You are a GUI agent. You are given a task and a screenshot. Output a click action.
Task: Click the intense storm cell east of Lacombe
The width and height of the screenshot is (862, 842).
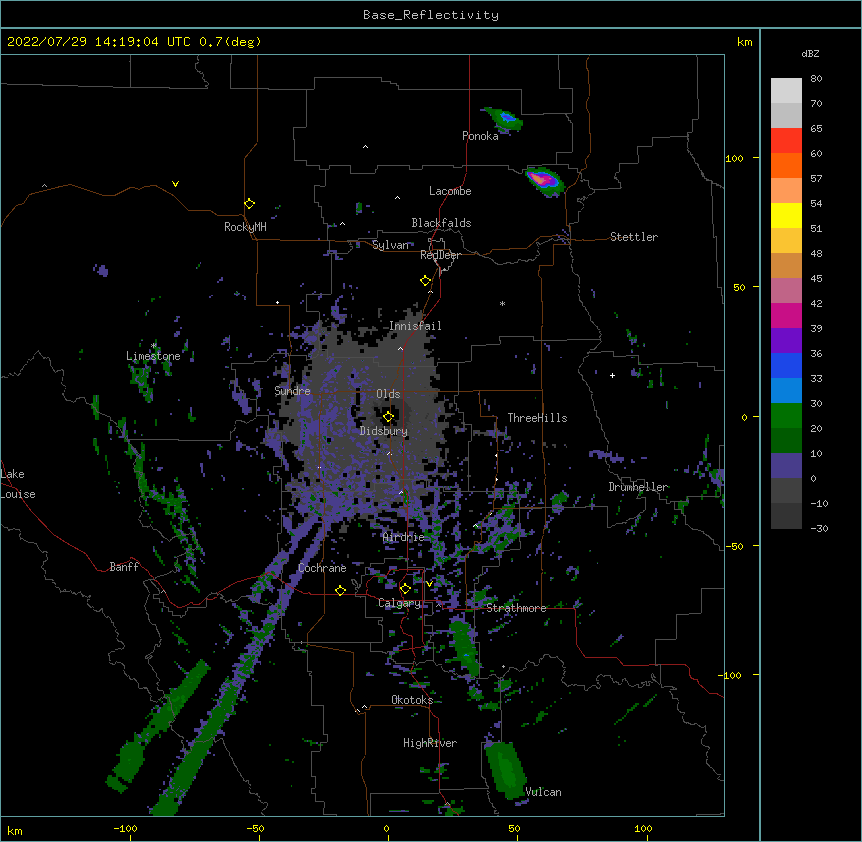click(544, 181)
